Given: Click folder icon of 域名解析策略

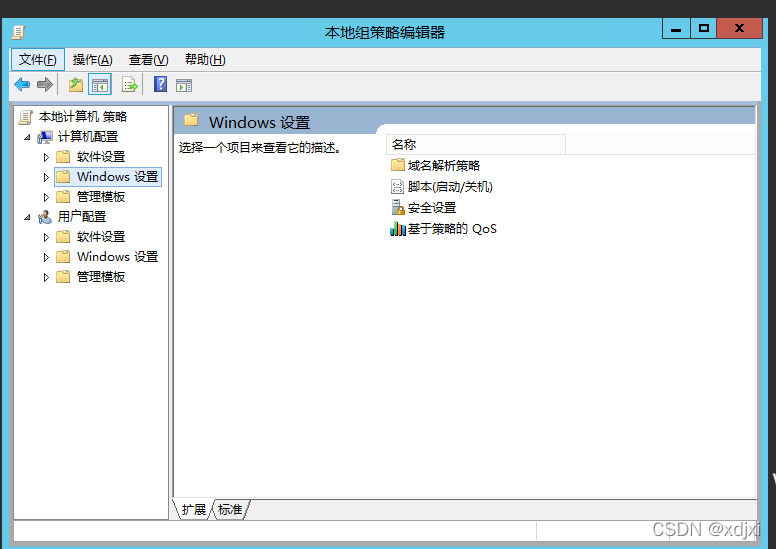Looking at the screenshot, I should click(x=398, y=165).
